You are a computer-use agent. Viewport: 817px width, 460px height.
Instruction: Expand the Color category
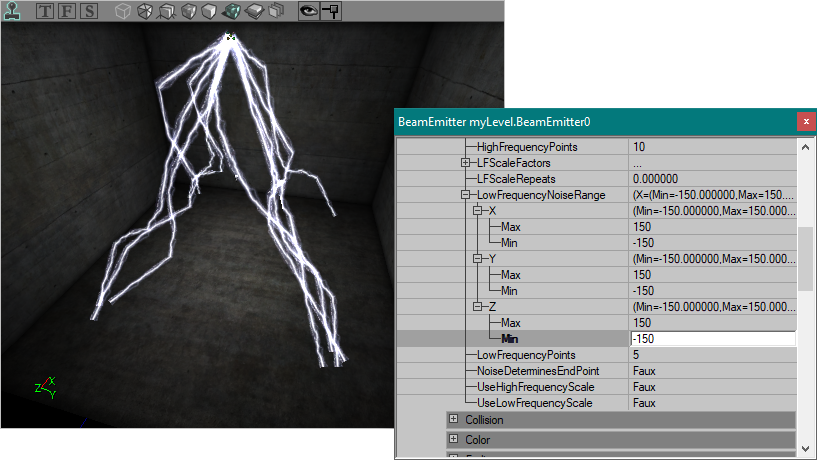coord(453,439)
